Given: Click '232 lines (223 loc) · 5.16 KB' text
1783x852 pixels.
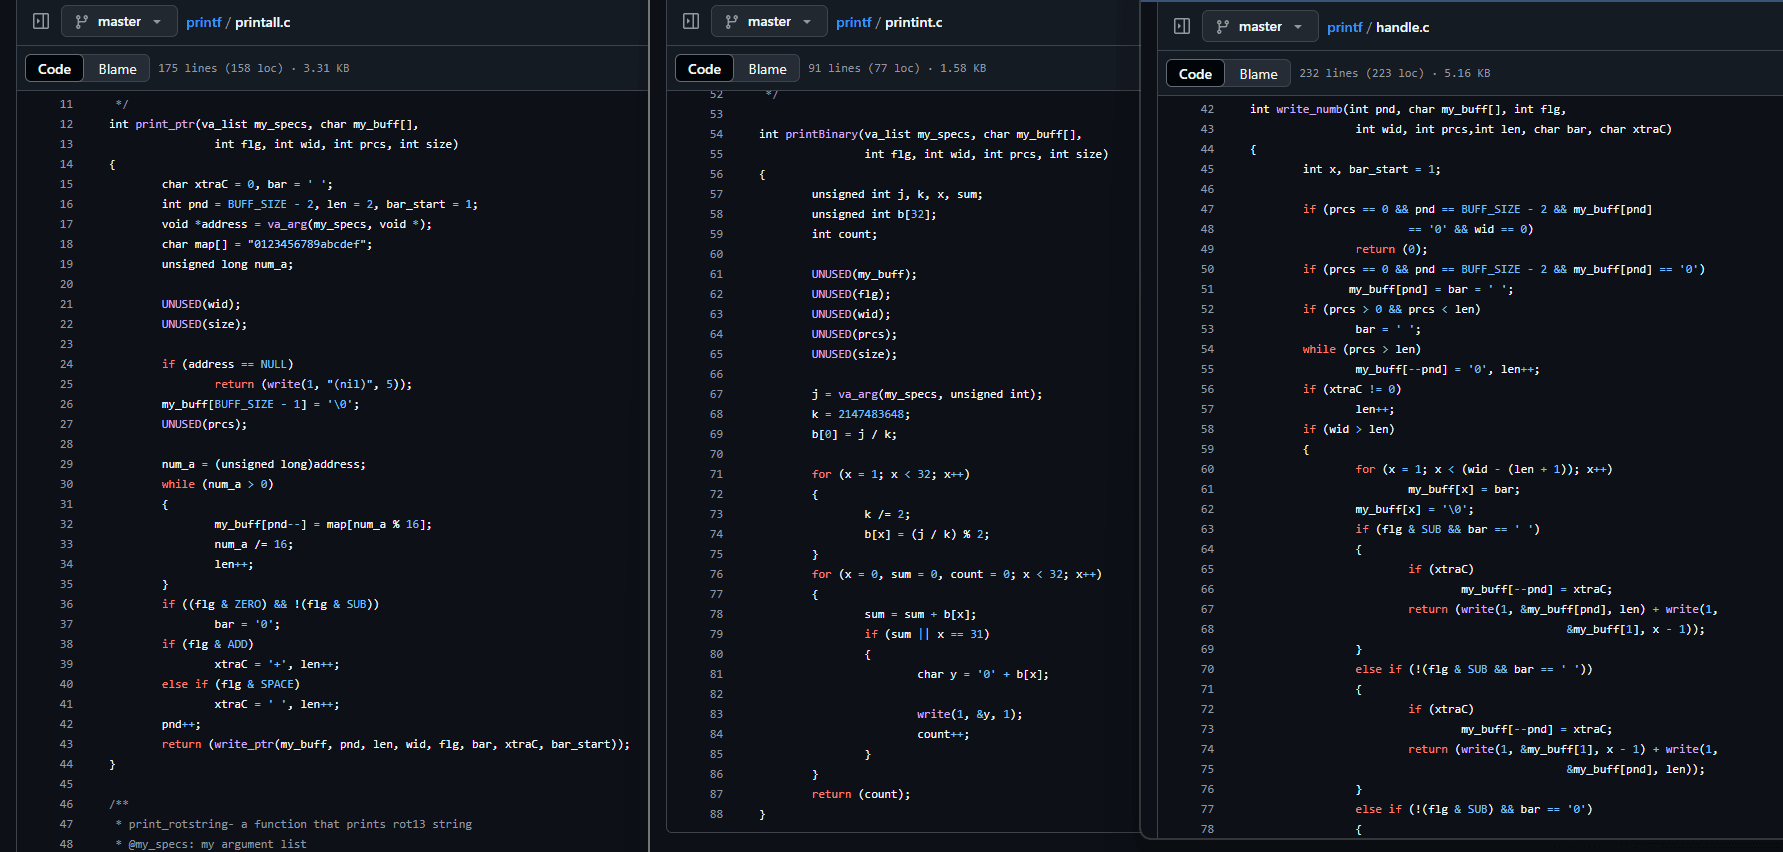Looking at the screenshot, I should tap(1394, 73).
